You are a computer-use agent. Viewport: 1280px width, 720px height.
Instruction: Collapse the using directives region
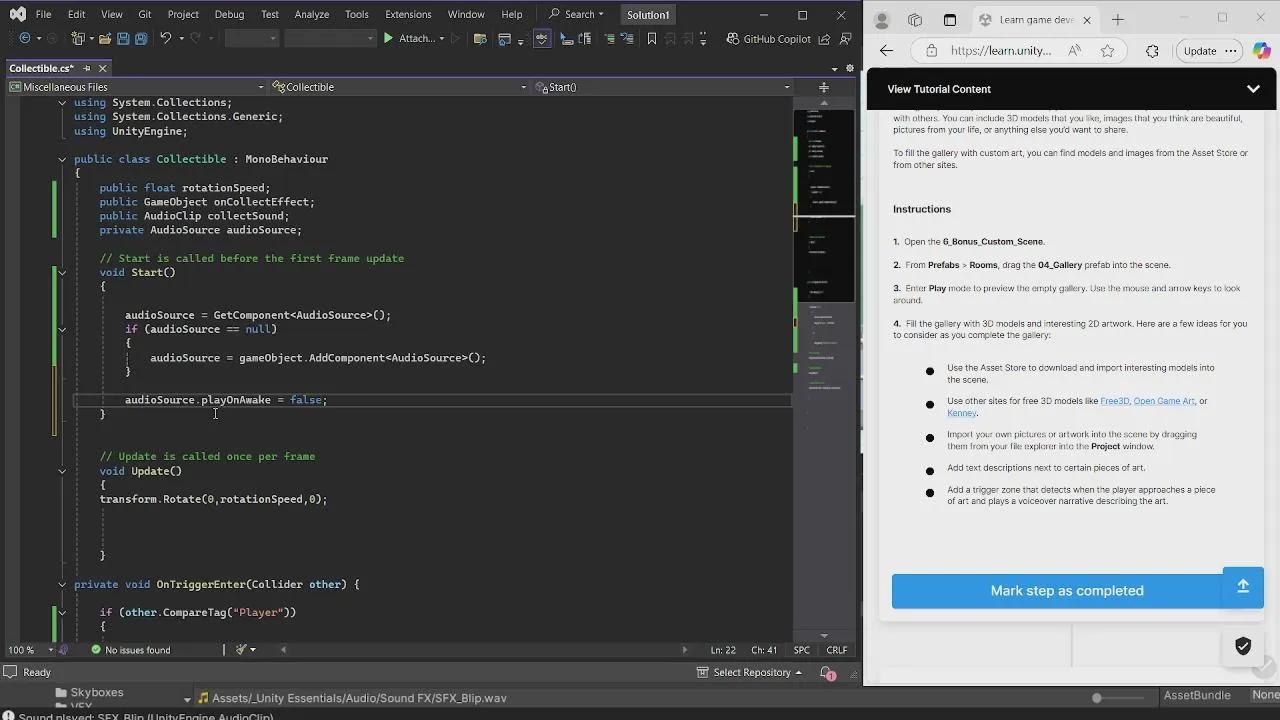(x=62, y=102)
